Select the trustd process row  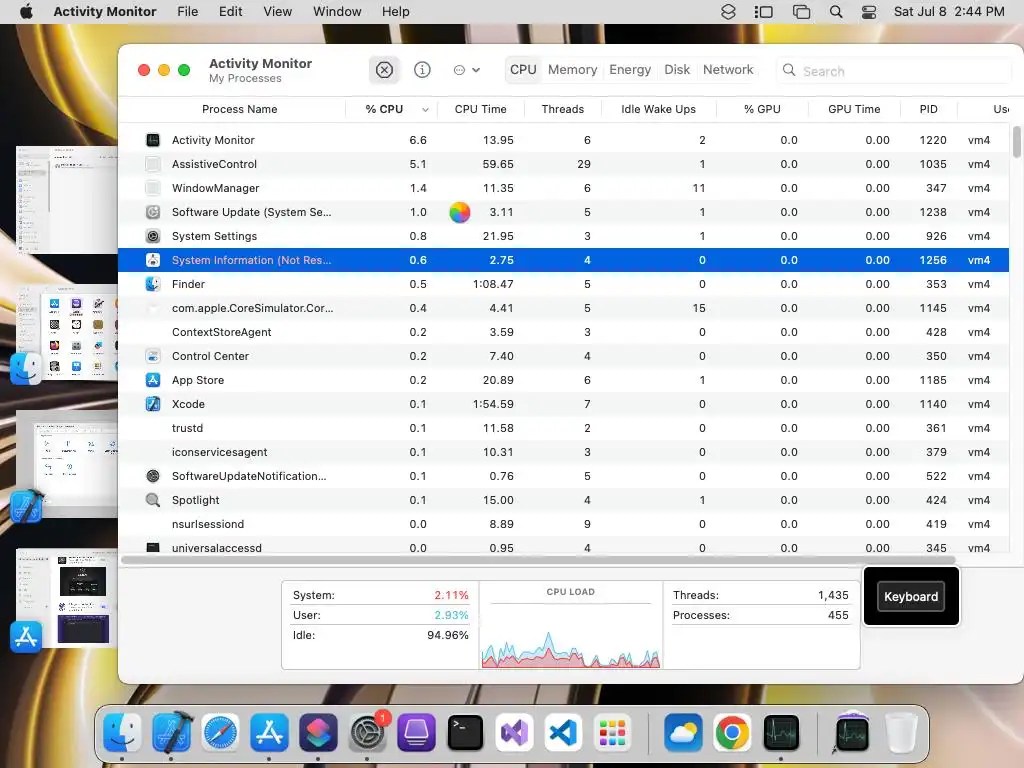pos(563,428)
